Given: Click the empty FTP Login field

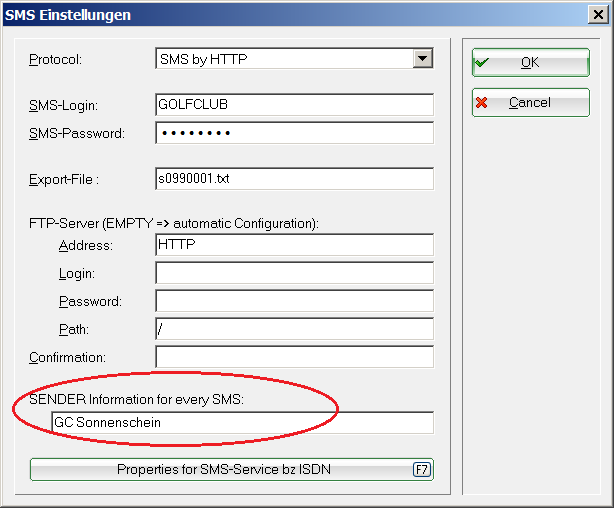Looking at the screenshot, I should [294, 273].
